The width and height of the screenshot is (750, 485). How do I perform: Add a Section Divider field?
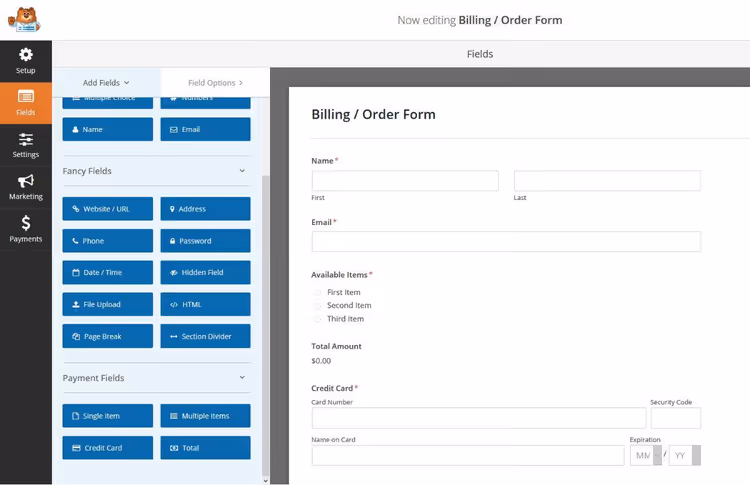(x=205, y=336)
